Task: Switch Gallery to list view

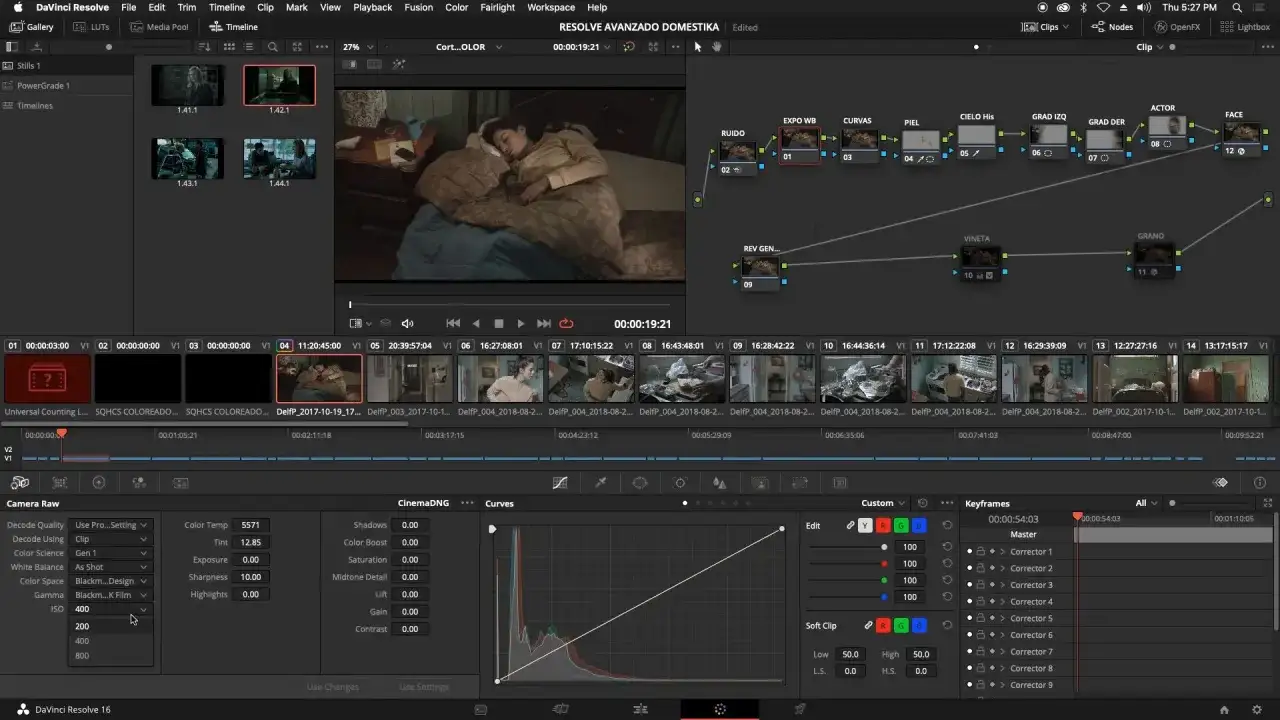Action: pos(250,47)
